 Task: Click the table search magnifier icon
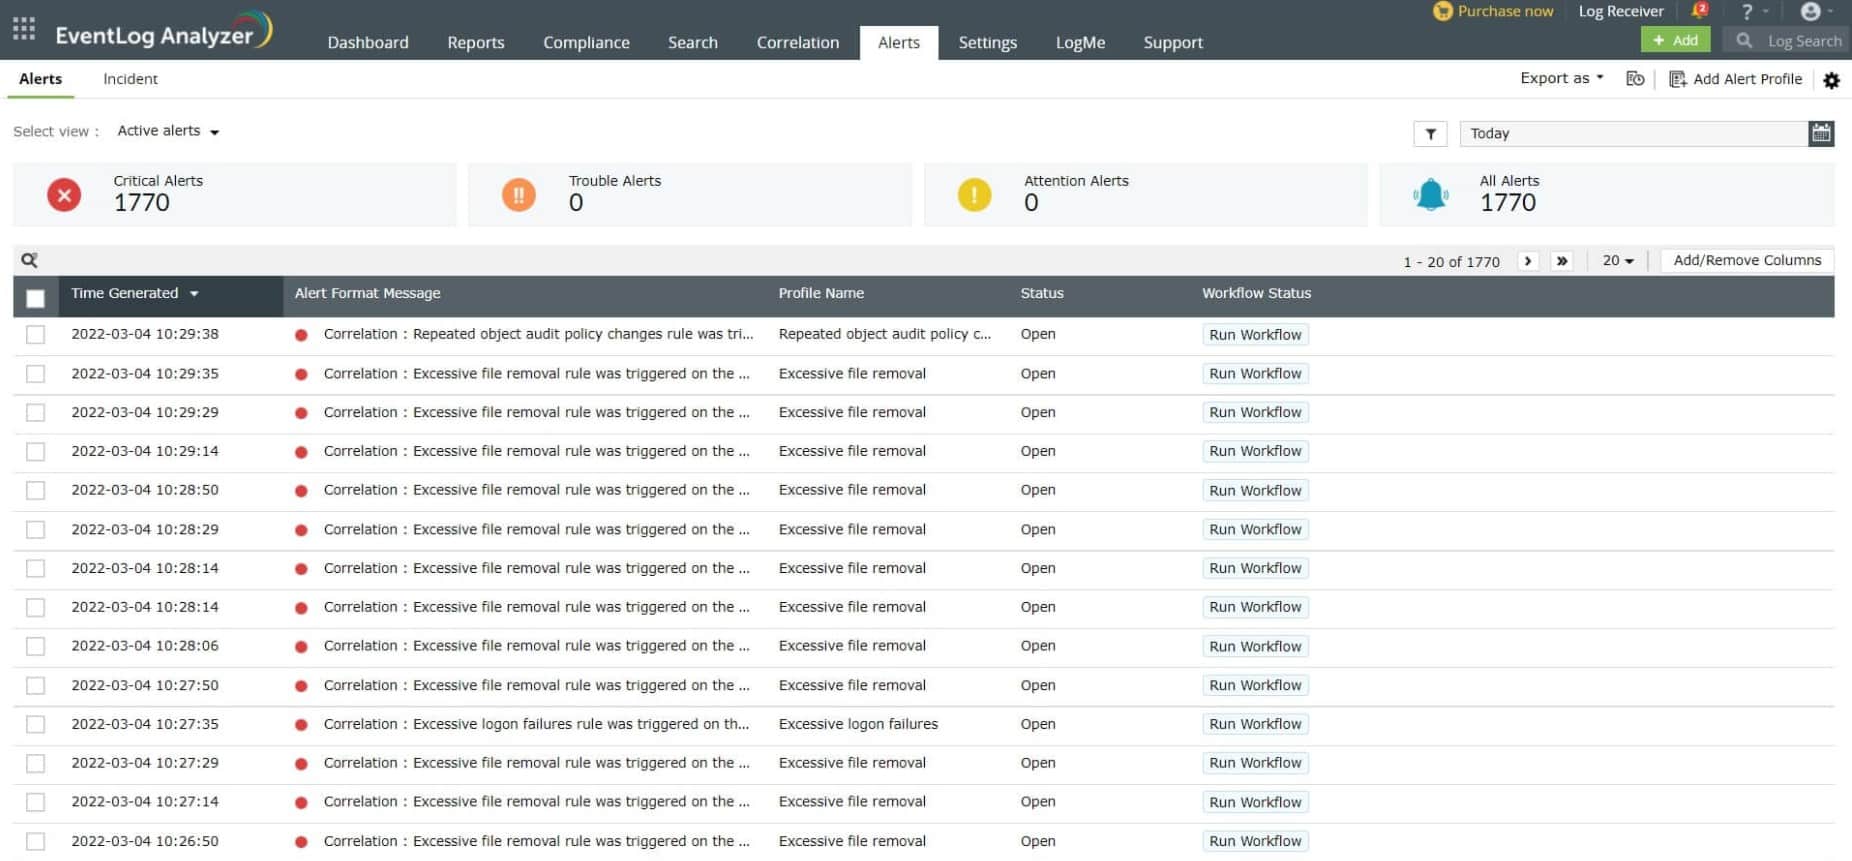coord(30,260)
